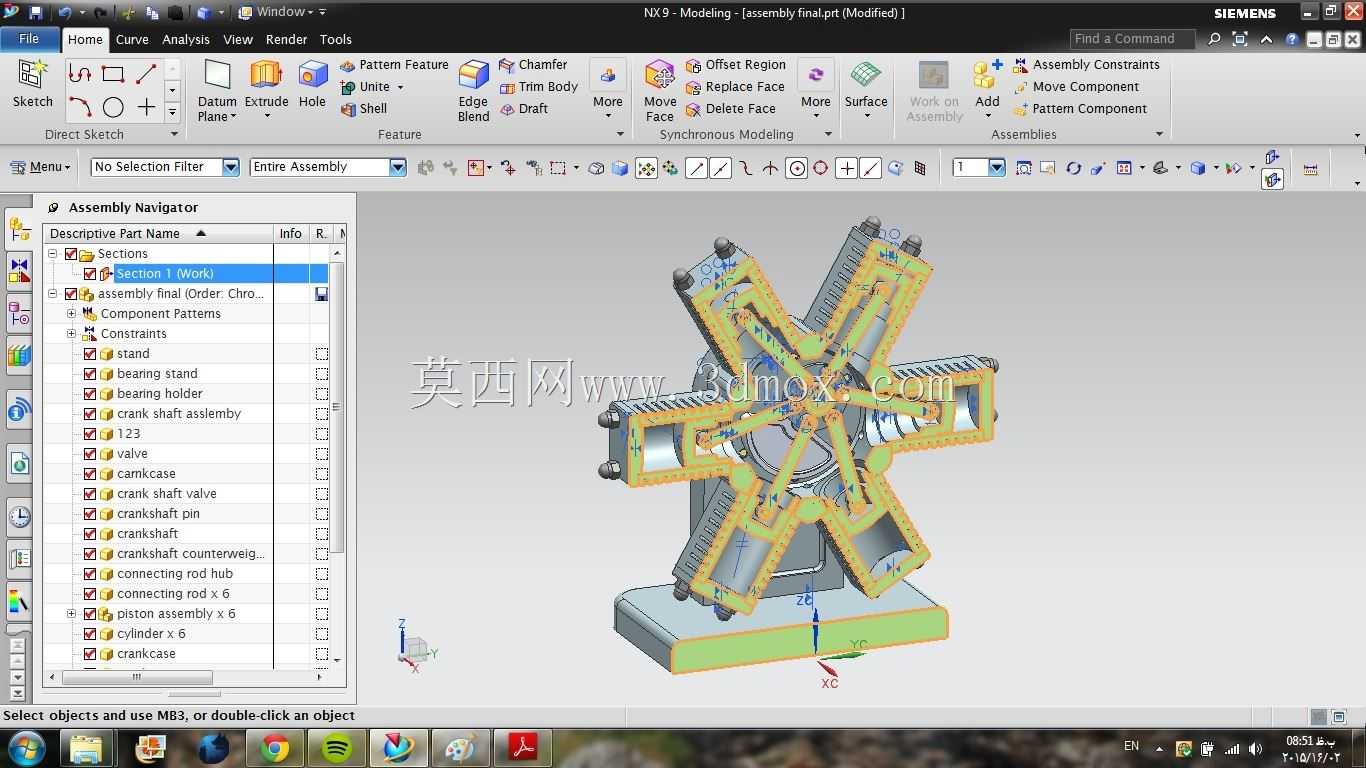The height and width of the screenshot is (768, 1366).
Task: Start a new Sketch
Action: (33, 84)
